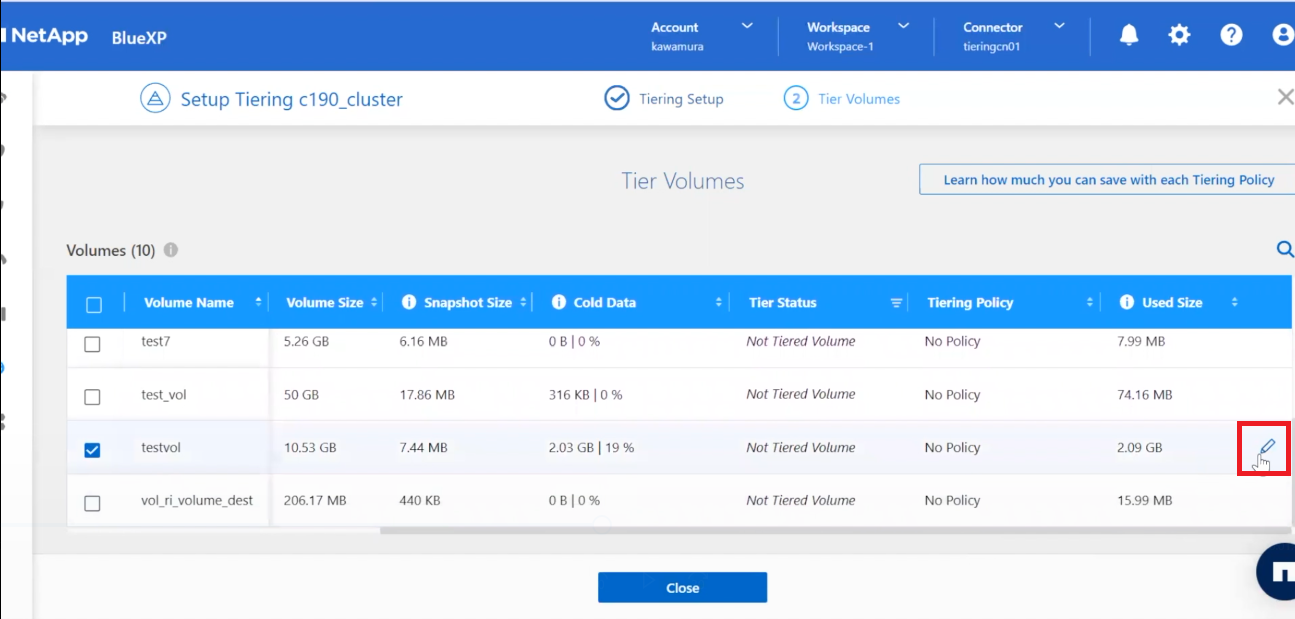Click the Tier Volumes page heading
The image size is (1295, 619).
tap(683, 181)
